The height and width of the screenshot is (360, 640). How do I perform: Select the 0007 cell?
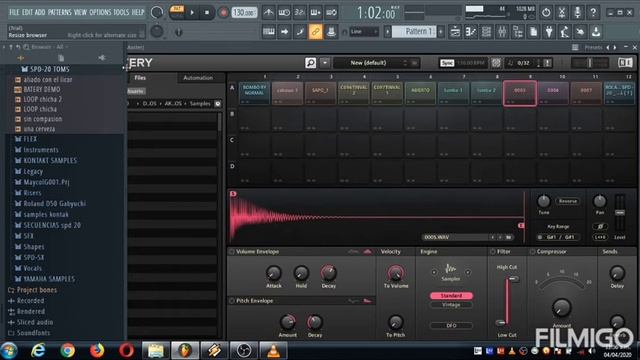(586, 93)
